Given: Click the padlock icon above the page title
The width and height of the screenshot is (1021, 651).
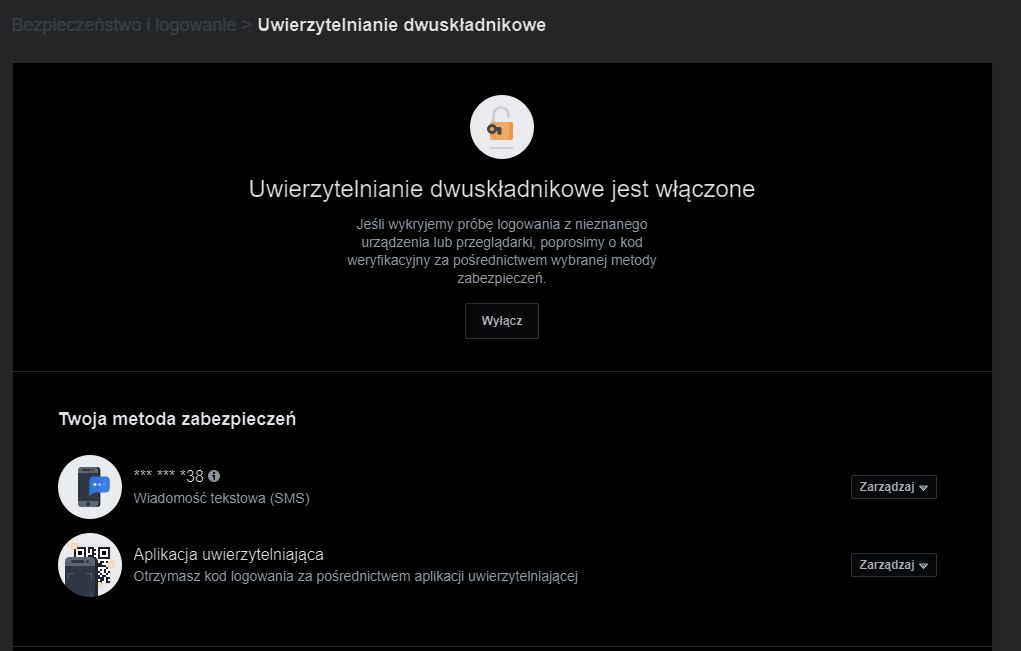Looking at the screenshot, I should point(501,126).
